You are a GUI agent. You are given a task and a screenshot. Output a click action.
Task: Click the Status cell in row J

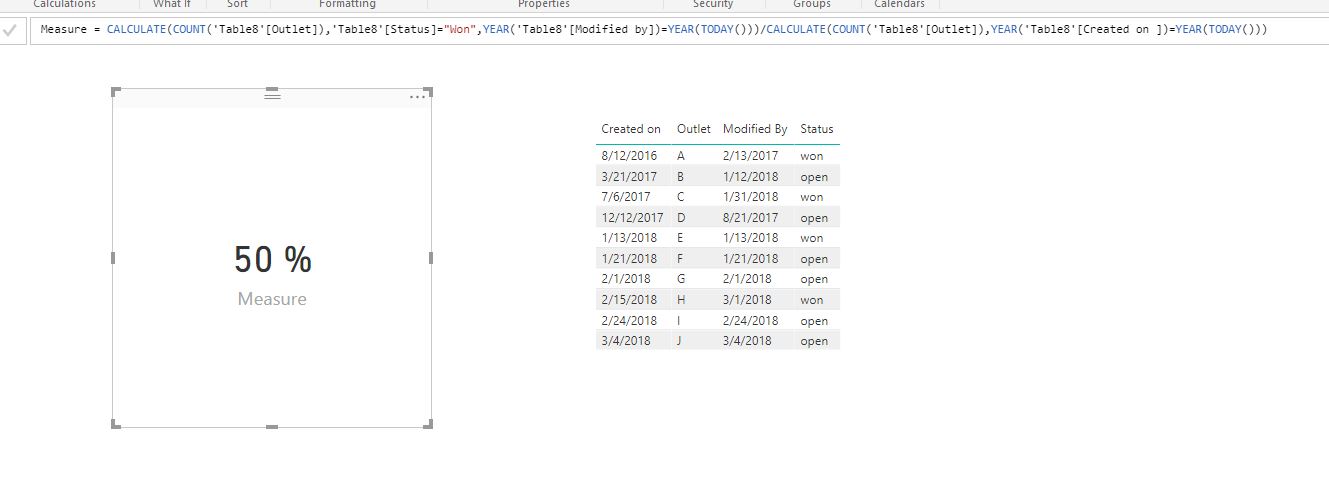pyautogui.click(x=814, y=341)
